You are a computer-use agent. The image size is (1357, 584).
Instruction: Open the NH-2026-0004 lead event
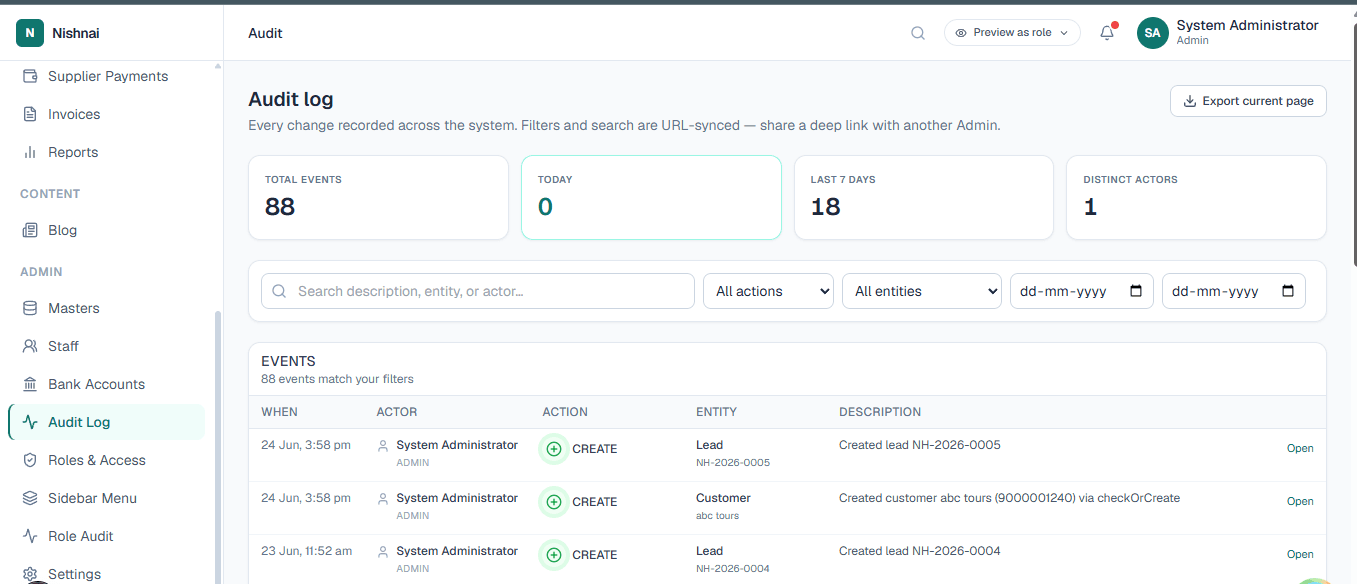1300,554
